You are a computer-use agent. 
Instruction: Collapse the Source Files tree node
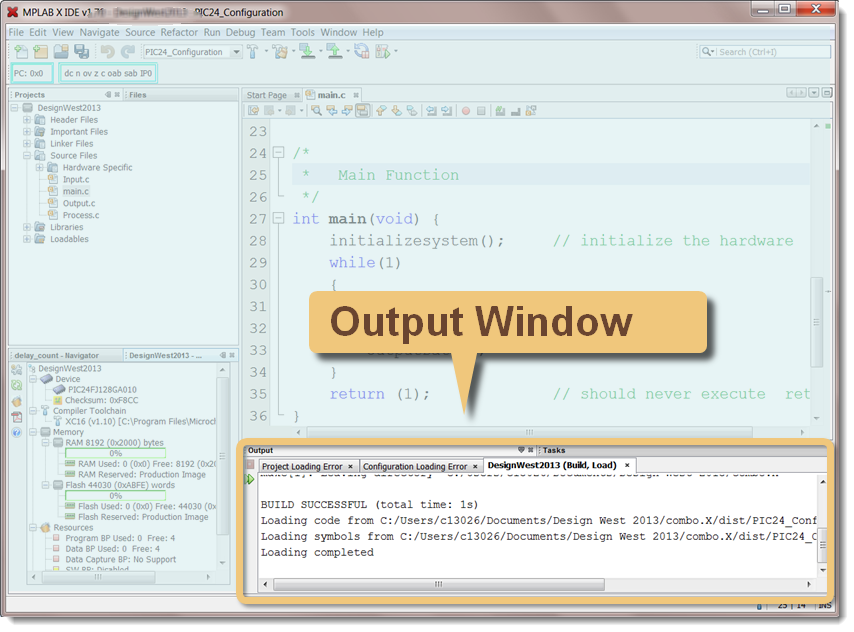pyautogui.click(x=28, y=155)
